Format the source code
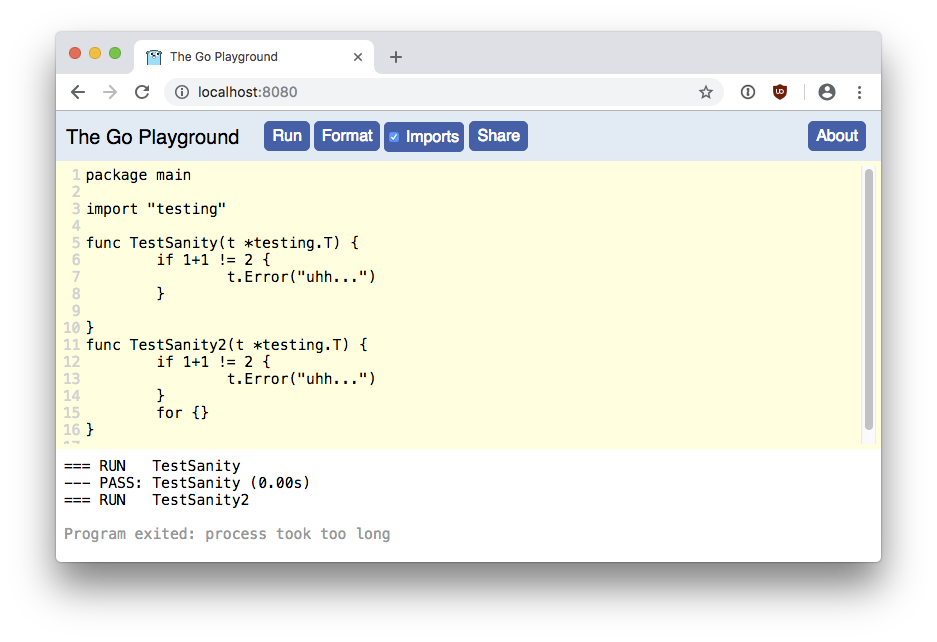Image resolution: width=937 pixels, height=642 pixels. [x=347, y=136]
